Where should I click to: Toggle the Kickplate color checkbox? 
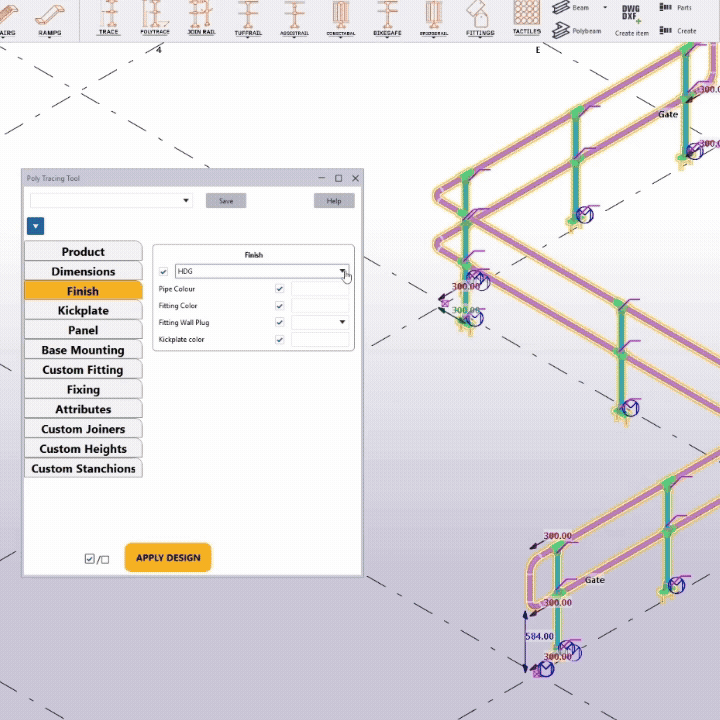[280, 340]
